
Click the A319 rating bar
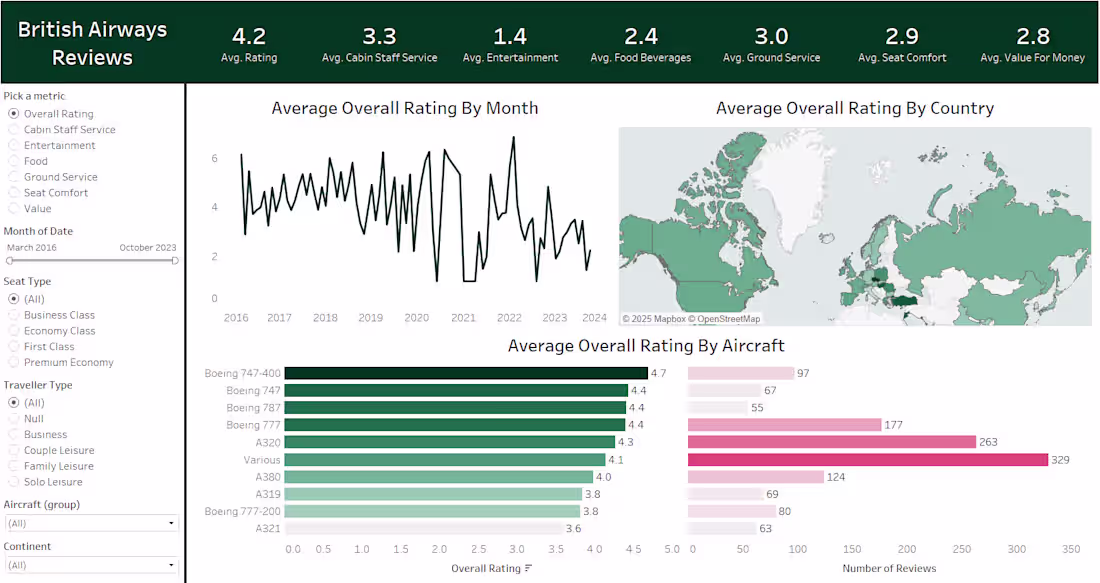click(434, 494)
